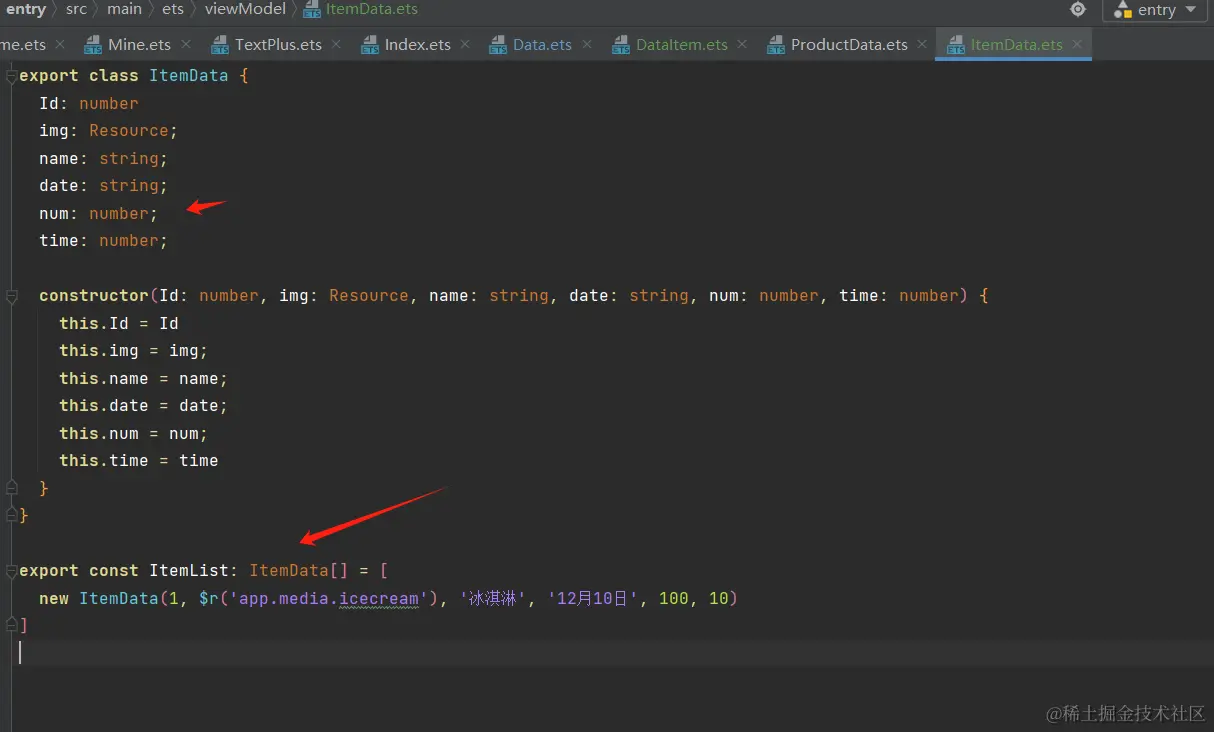Click the '12月10日' string literal
This screenshot has width=1214, height=732.
[x=594, y=599]
